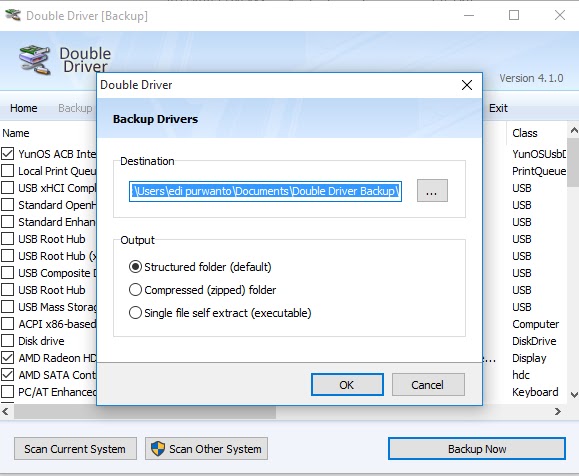Enable the USB xHCI Compliant checkbox
Image resolution: width=579 pixels, height=476 pixels.
click(7, 188)
